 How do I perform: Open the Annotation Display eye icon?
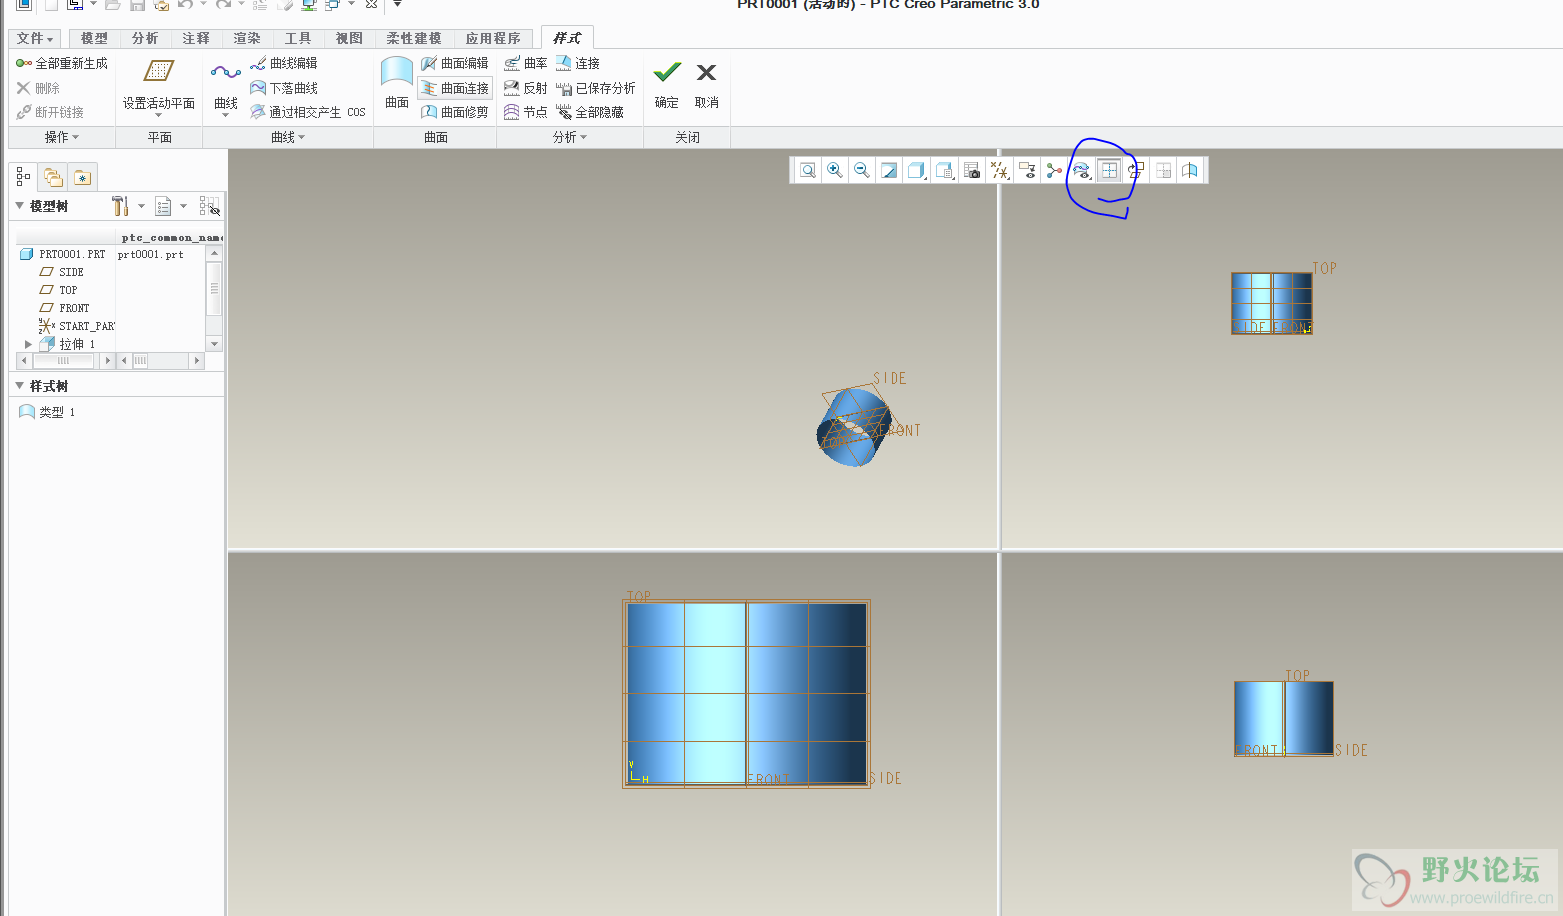pos(1027,171)
